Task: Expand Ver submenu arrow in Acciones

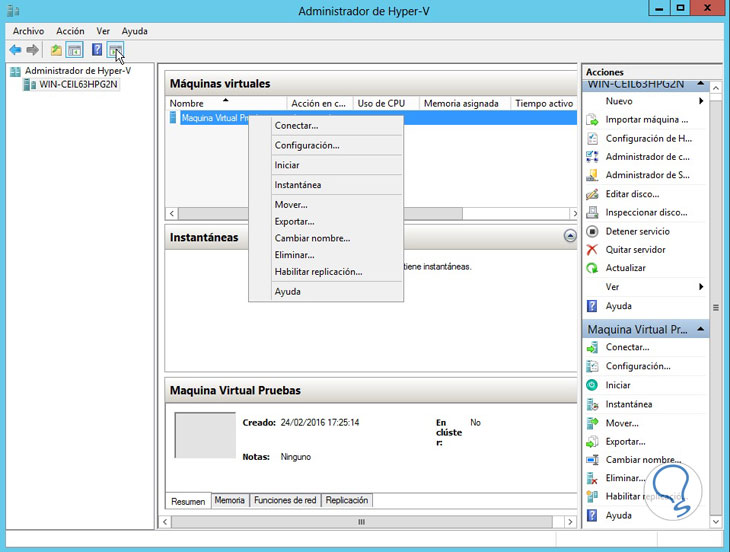Action: point(701,287)
